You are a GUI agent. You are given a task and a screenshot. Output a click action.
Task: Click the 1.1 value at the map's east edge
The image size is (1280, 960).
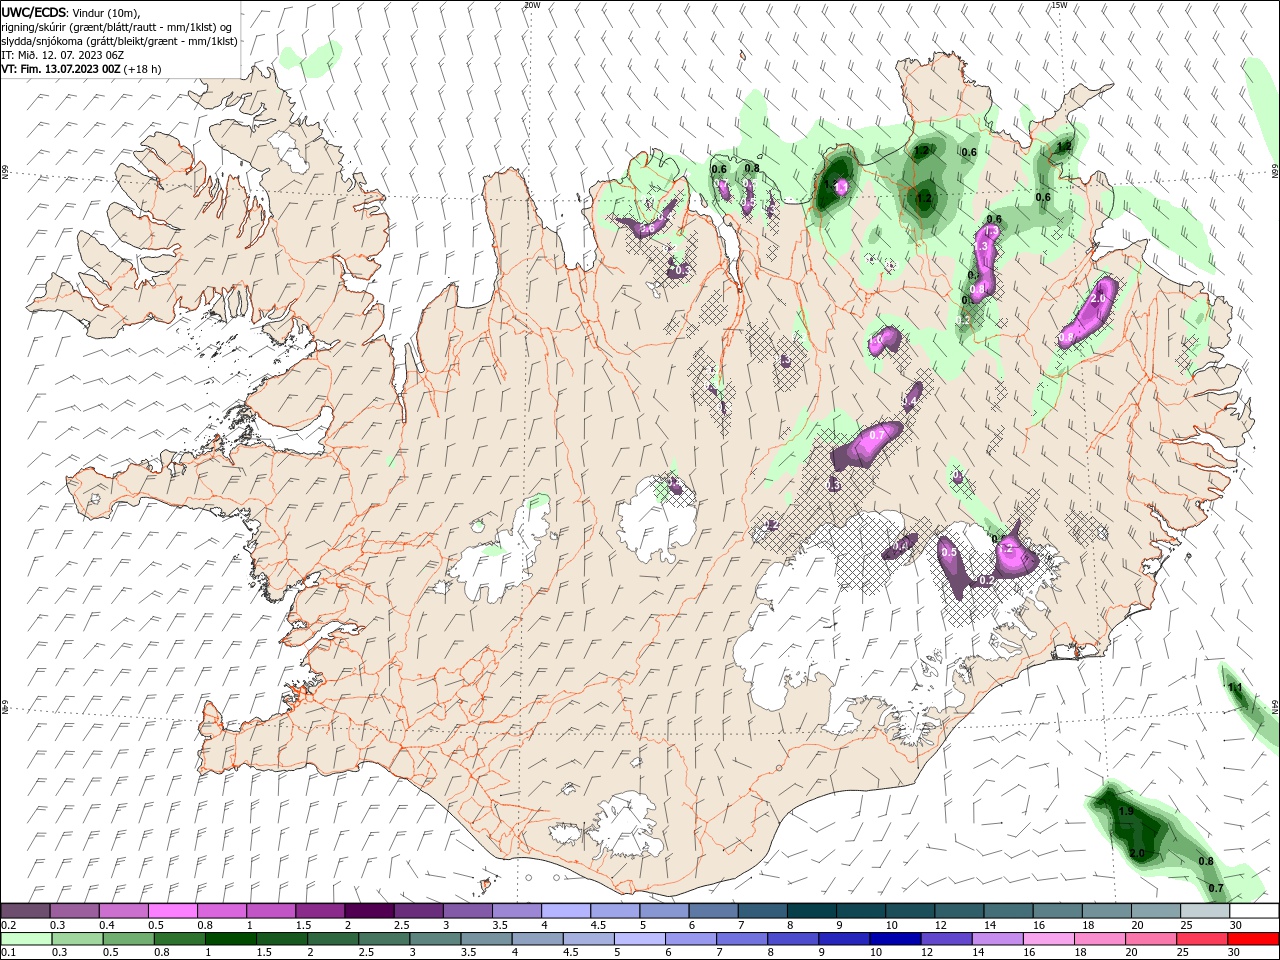(1235, 687)
